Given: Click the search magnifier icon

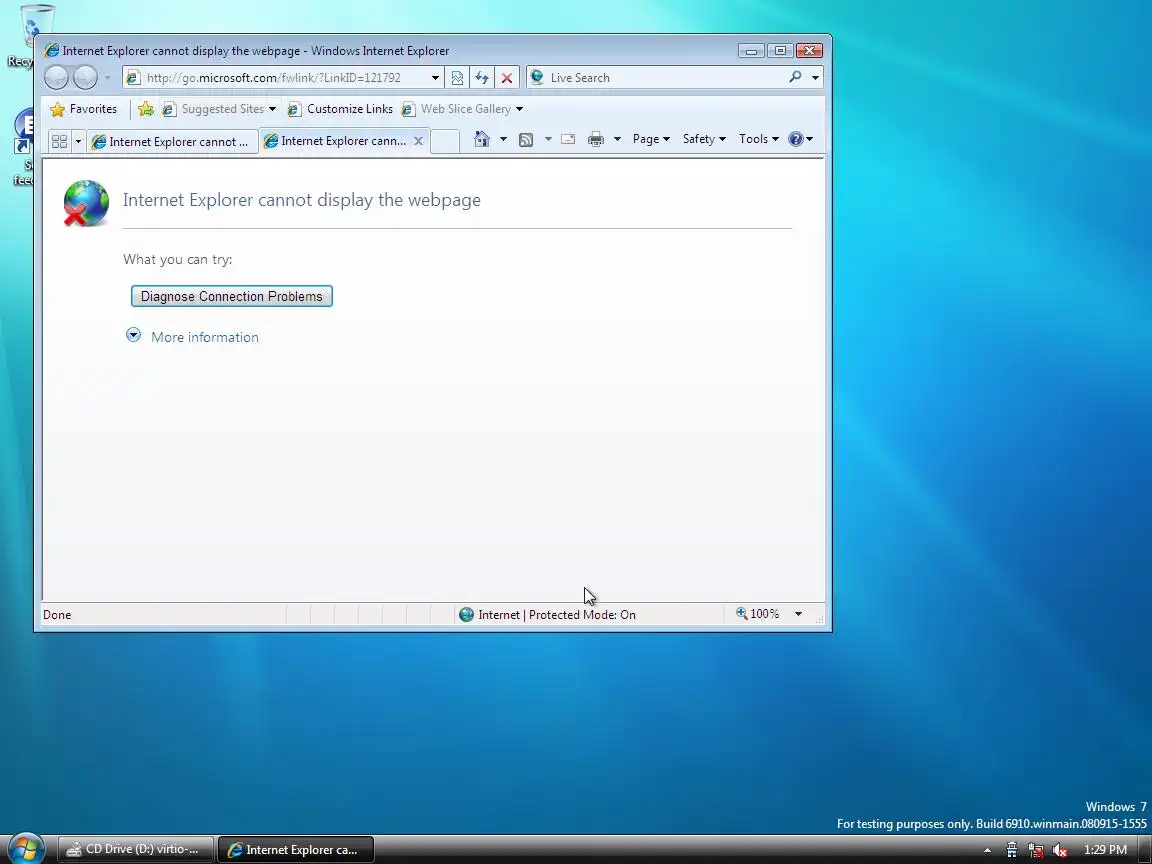Looking at the screenshot, I should point(795,76).
